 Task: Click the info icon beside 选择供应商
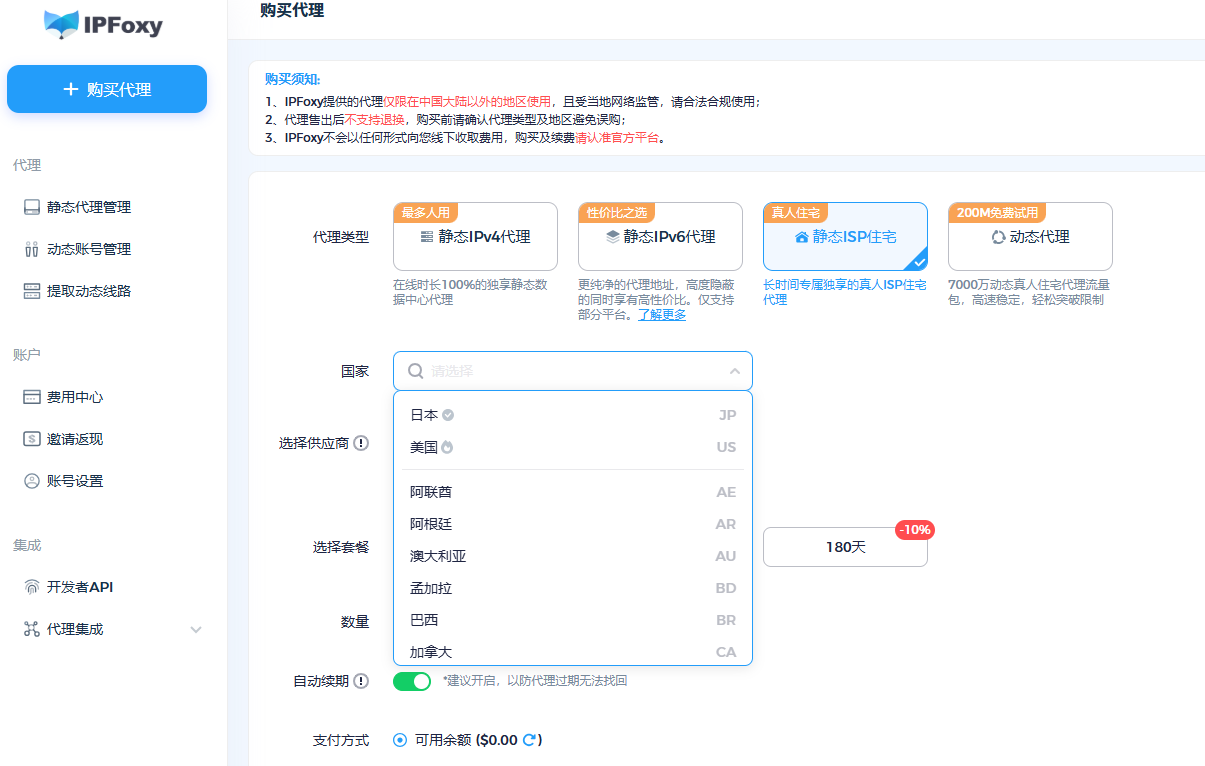pyautogui.click(x=361, y=443)
